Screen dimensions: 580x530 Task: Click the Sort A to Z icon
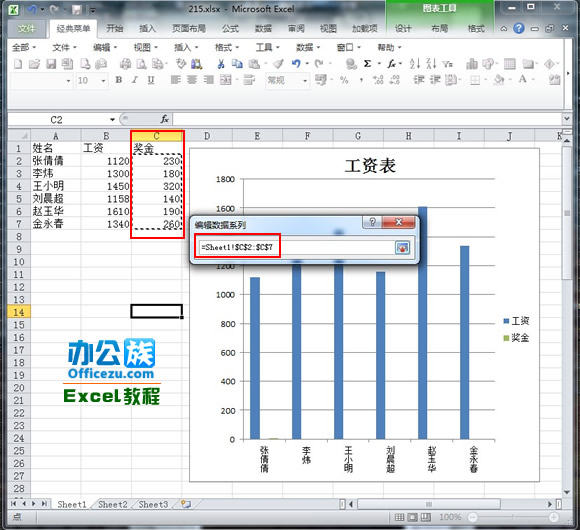point(415,64)
